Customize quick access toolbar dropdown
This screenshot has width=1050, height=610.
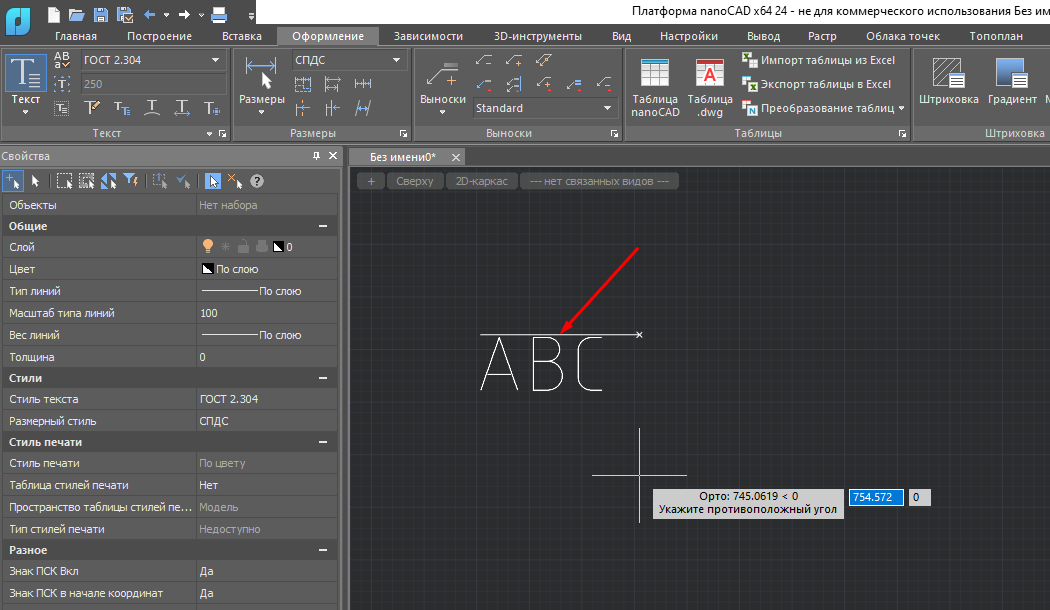pos(251,15)
